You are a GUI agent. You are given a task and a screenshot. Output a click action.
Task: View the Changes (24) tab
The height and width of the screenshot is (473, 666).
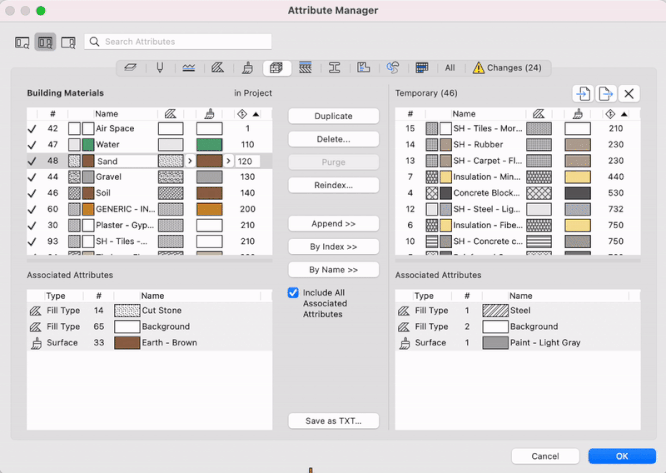click(x=507, y=68)
